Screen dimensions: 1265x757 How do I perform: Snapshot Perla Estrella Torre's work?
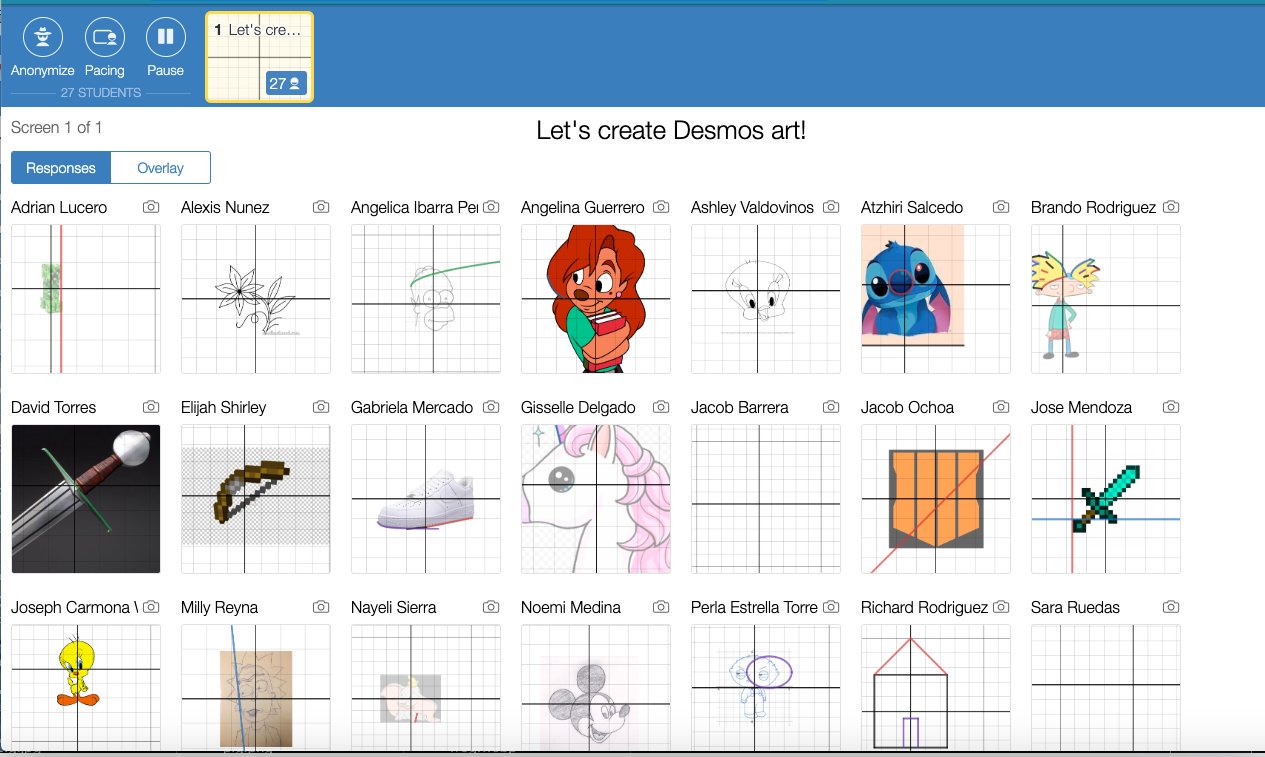830,606
